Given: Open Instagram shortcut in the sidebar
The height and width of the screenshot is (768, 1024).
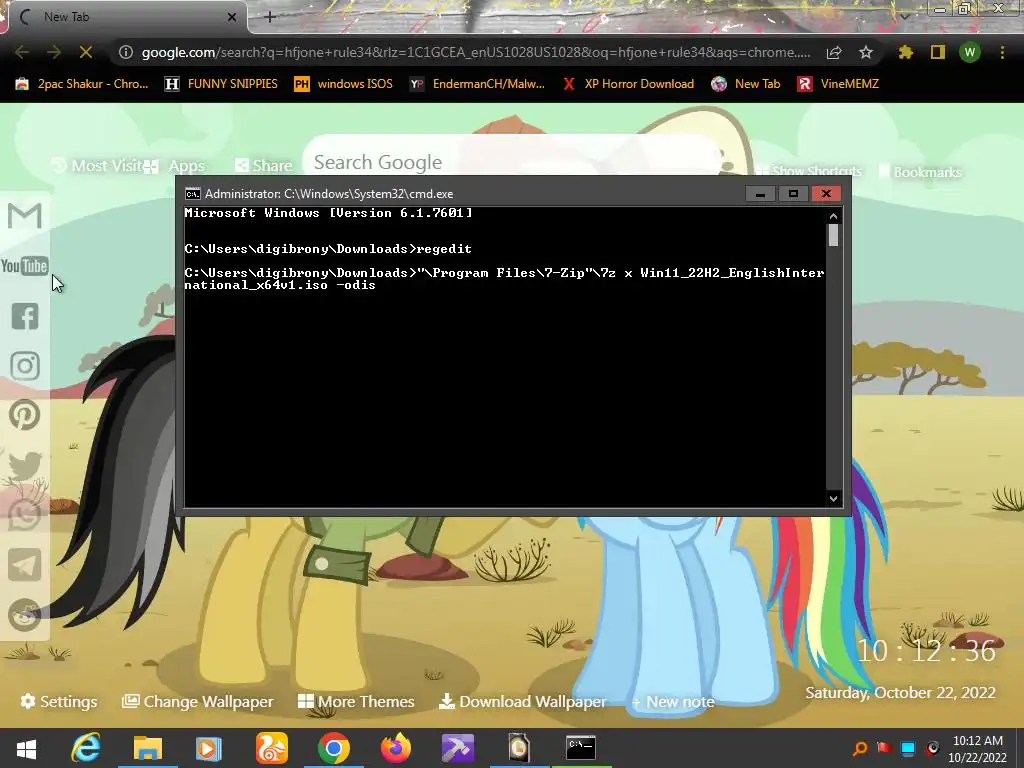Looking at the screenshot, I should pos(25,366).
